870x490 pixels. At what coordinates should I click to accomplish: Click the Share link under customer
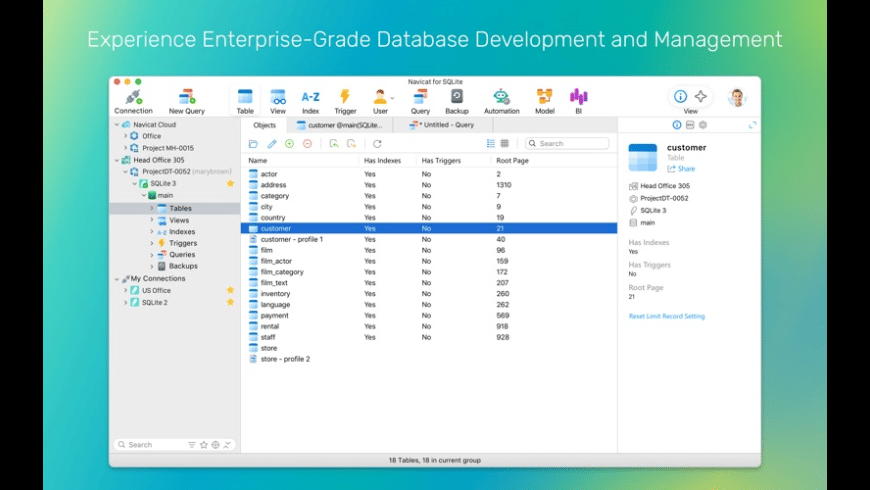click(681, 169)
